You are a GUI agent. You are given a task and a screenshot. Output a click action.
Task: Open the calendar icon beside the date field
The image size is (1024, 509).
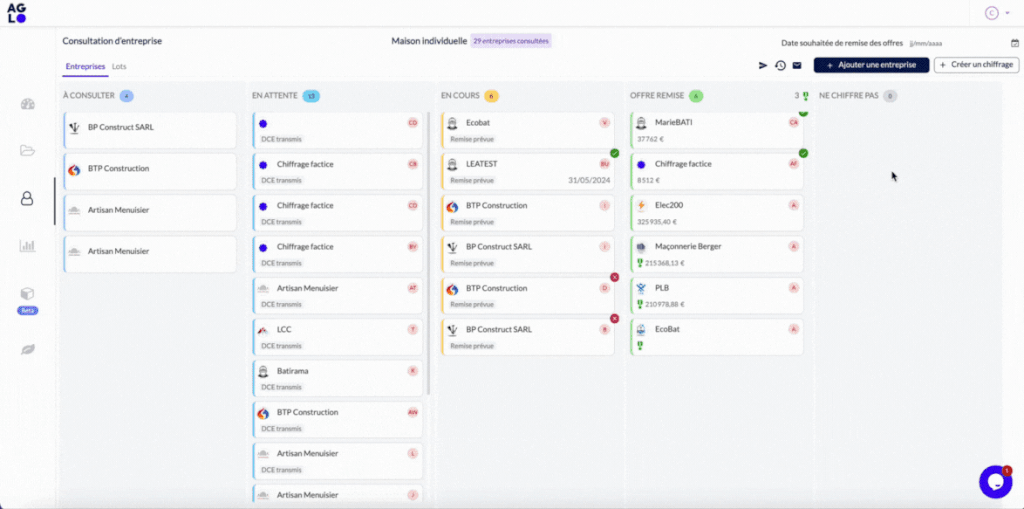[1015, 43]
